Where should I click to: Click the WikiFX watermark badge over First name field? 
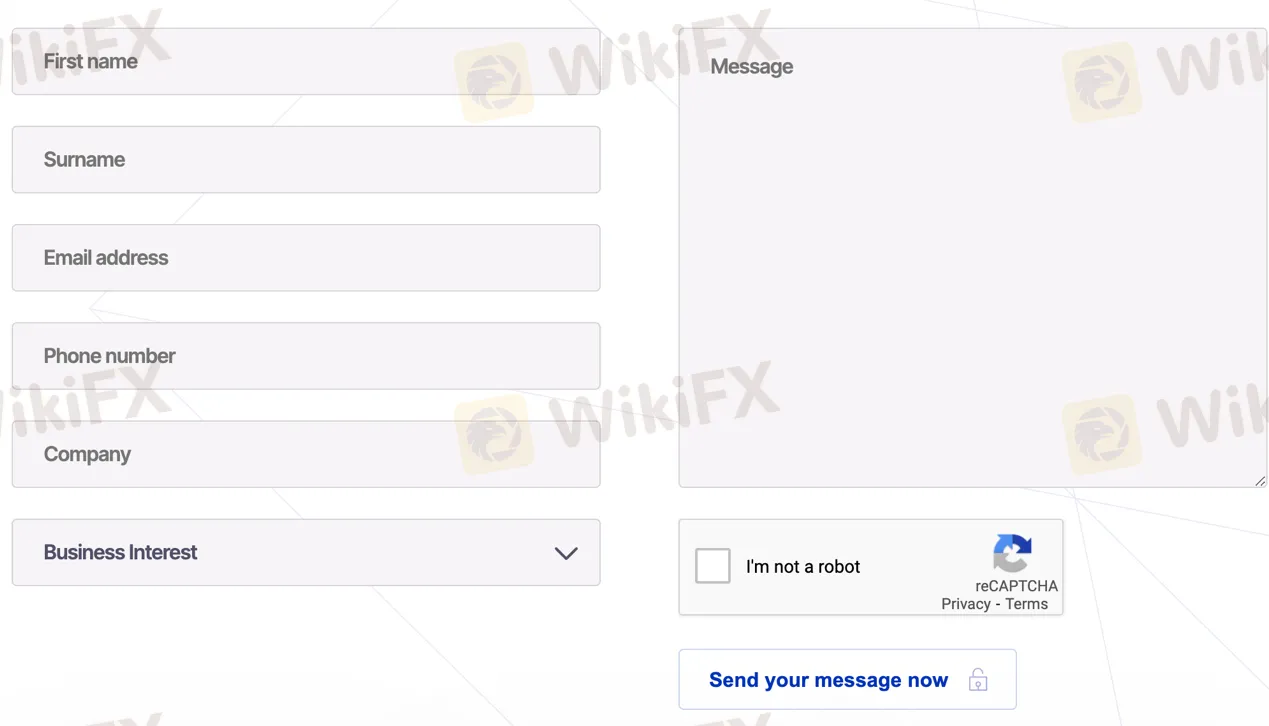point(494,82)
